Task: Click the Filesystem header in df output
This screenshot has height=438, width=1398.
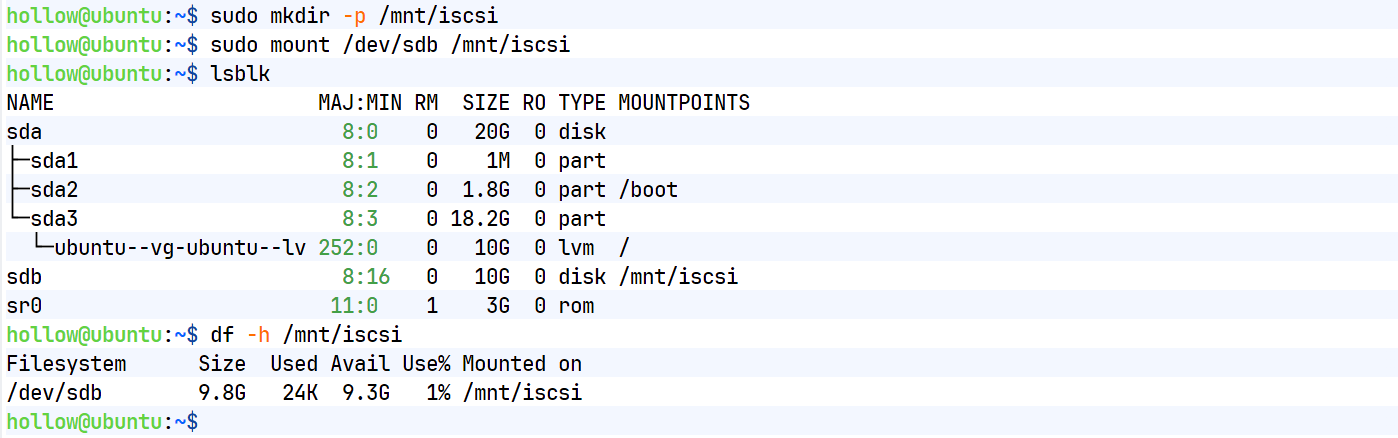Action: [x=66, y=364]
